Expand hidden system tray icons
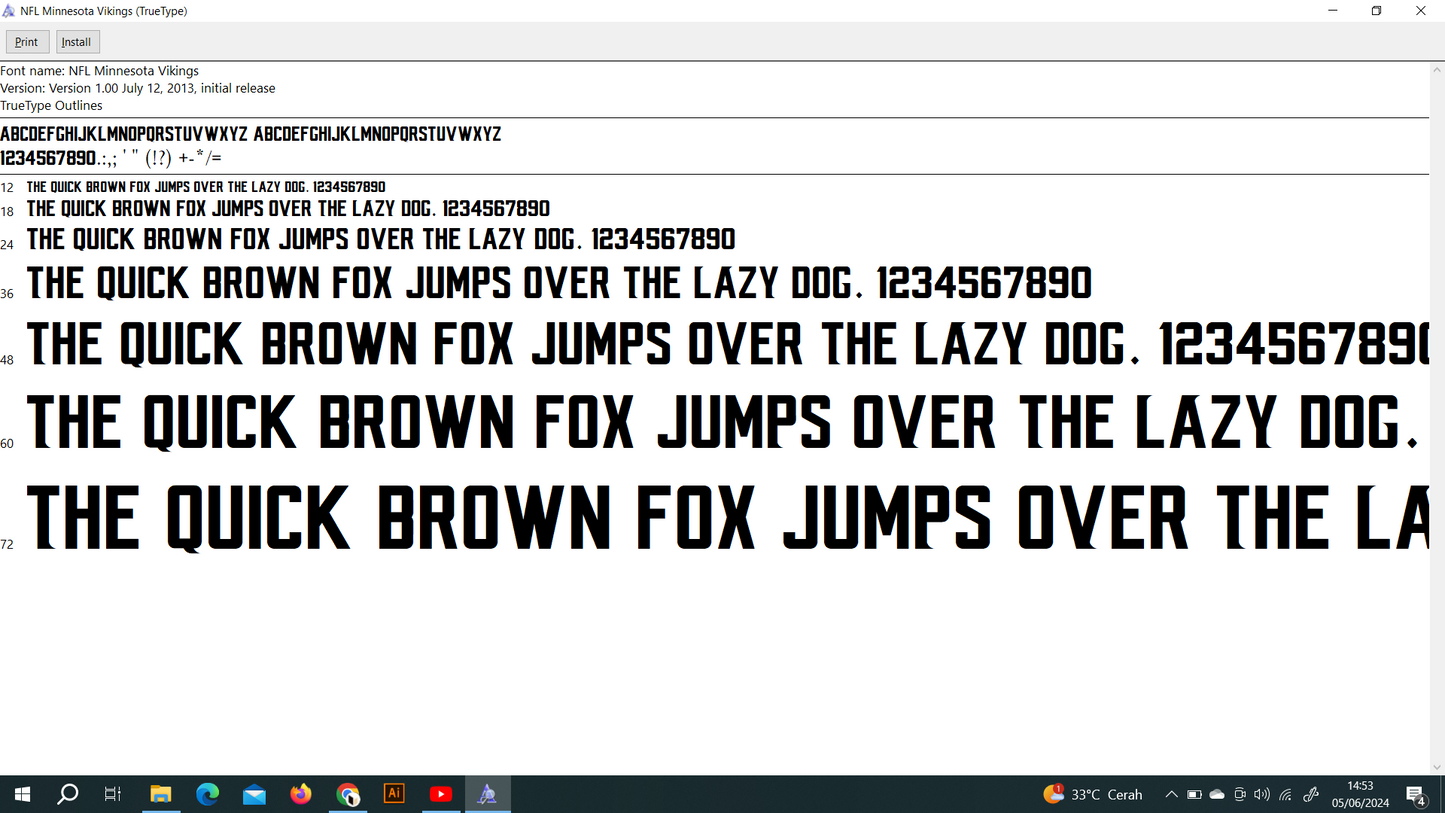The width and height of the screenshot is (1445, 813). click(x=1171, y=795)
